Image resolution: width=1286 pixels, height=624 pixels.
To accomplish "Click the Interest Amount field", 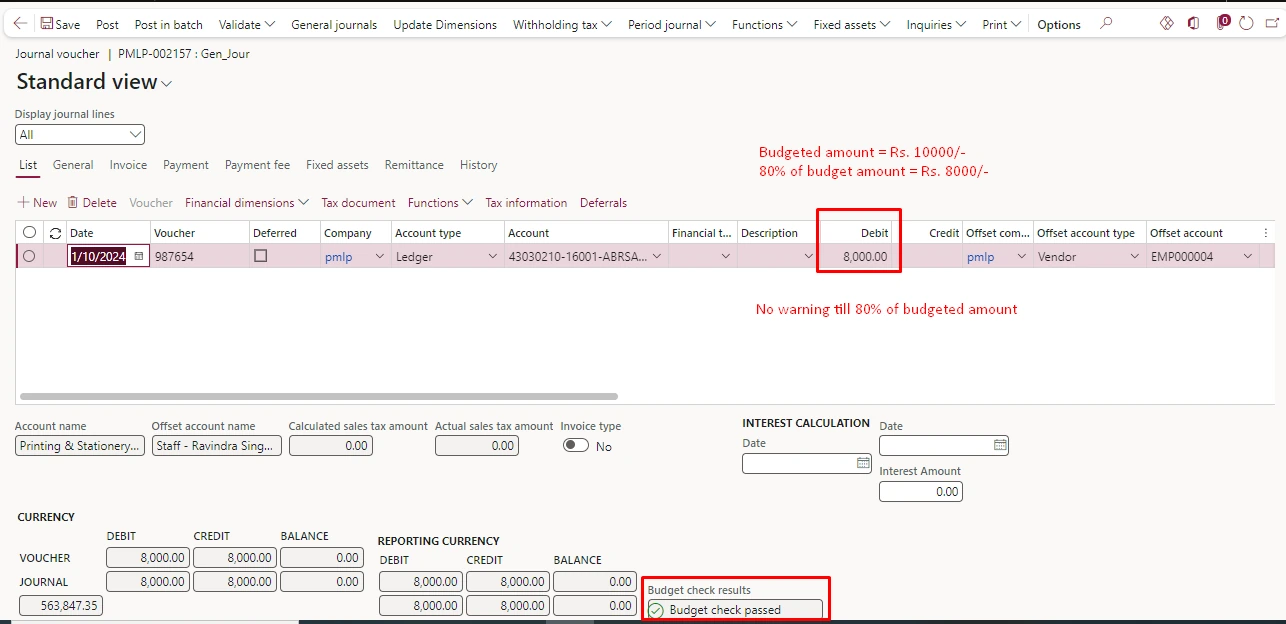I will [920, 491].
